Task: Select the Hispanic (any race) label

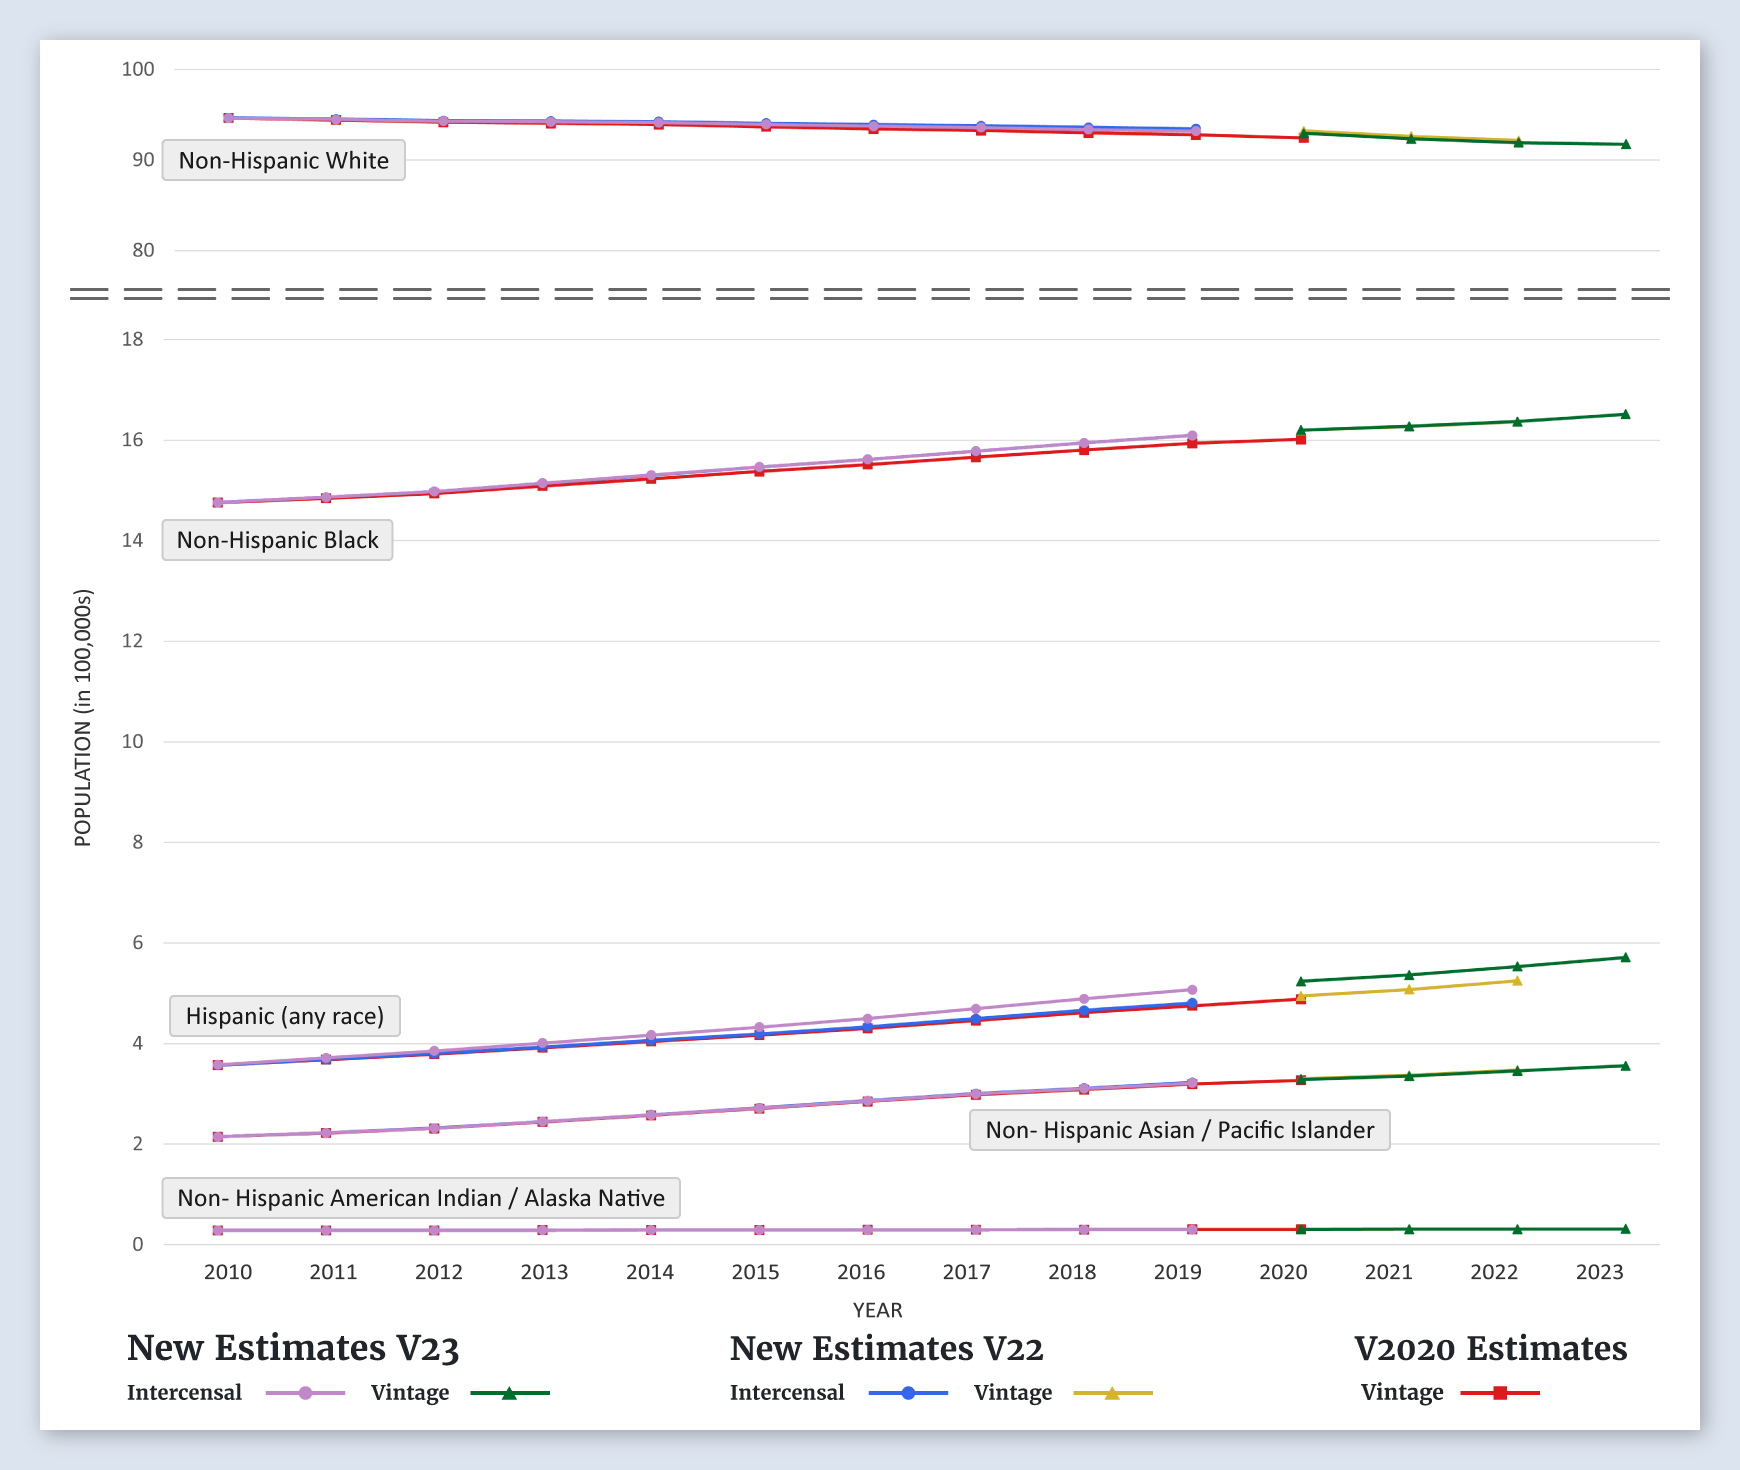Action: (285, 1016)
